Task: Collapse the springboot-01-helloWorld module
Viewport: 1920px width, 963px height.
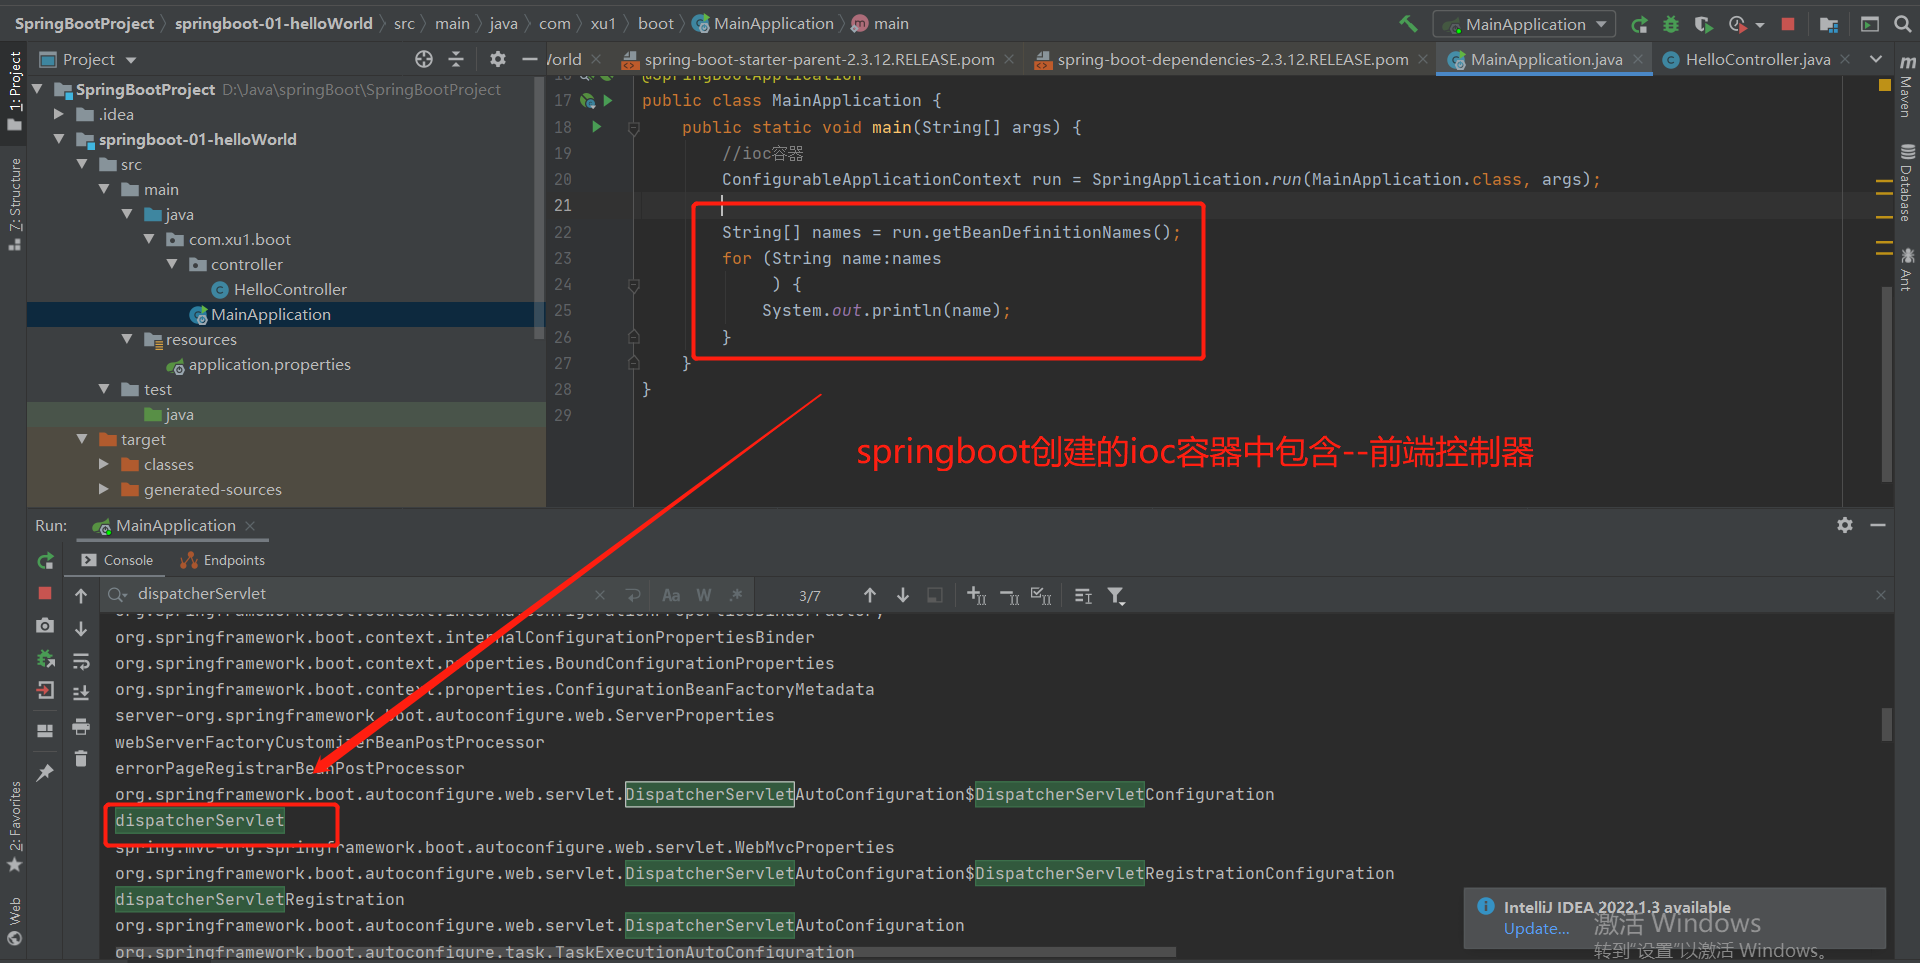Action: pyautogui.click(x=59, y=139)
